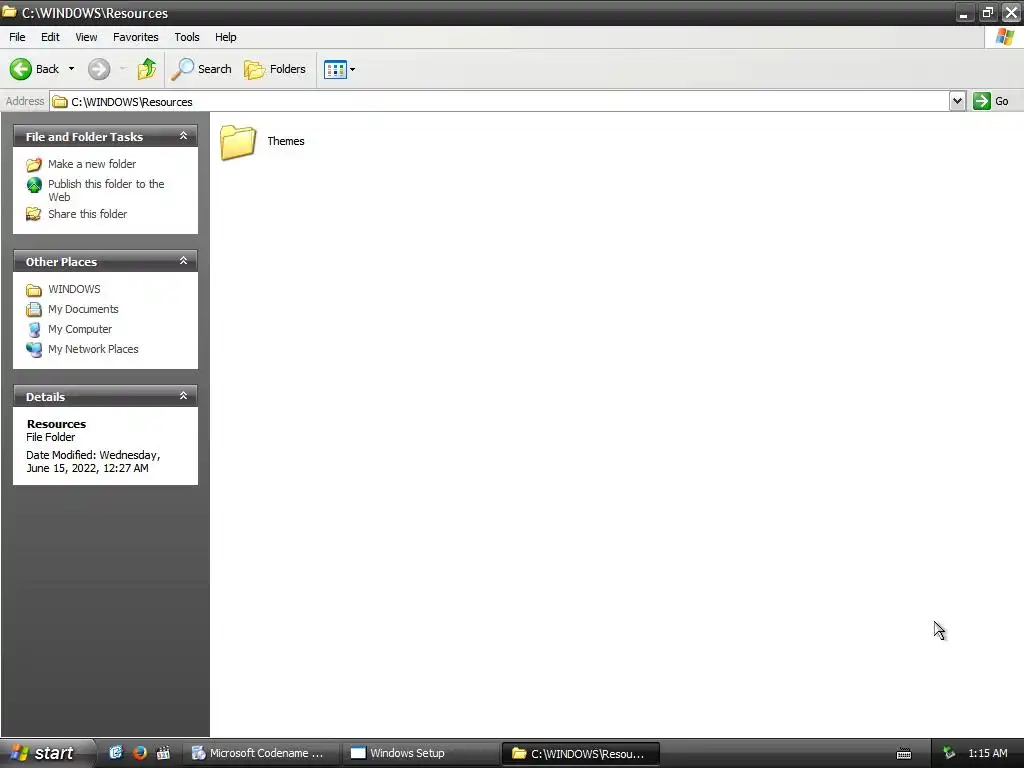Click the greyed Forward arrow button
The width and height of the screenshot is (1024, 768).
(x=99, y=69)
